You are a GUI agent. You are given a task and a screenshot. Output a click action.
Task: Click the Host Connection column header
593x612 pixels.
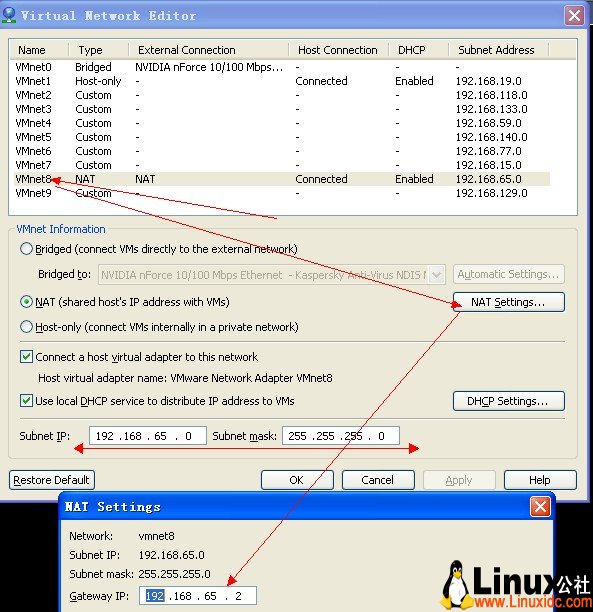point(338,50)
